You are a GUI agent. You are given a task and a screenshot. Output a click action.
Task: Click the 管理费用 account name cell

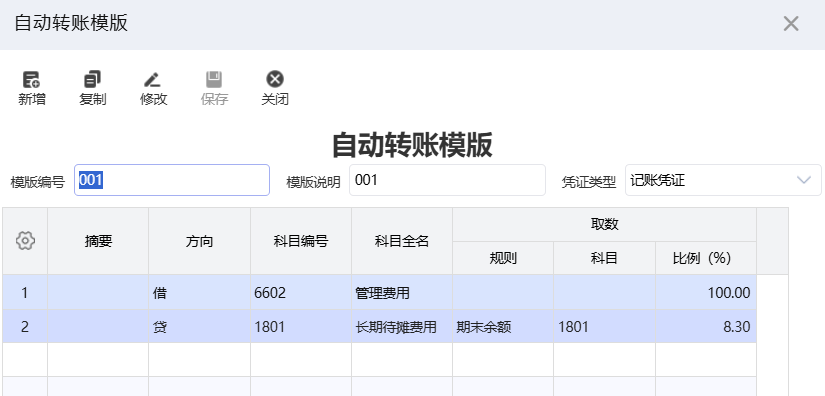(x=402, y=292)
